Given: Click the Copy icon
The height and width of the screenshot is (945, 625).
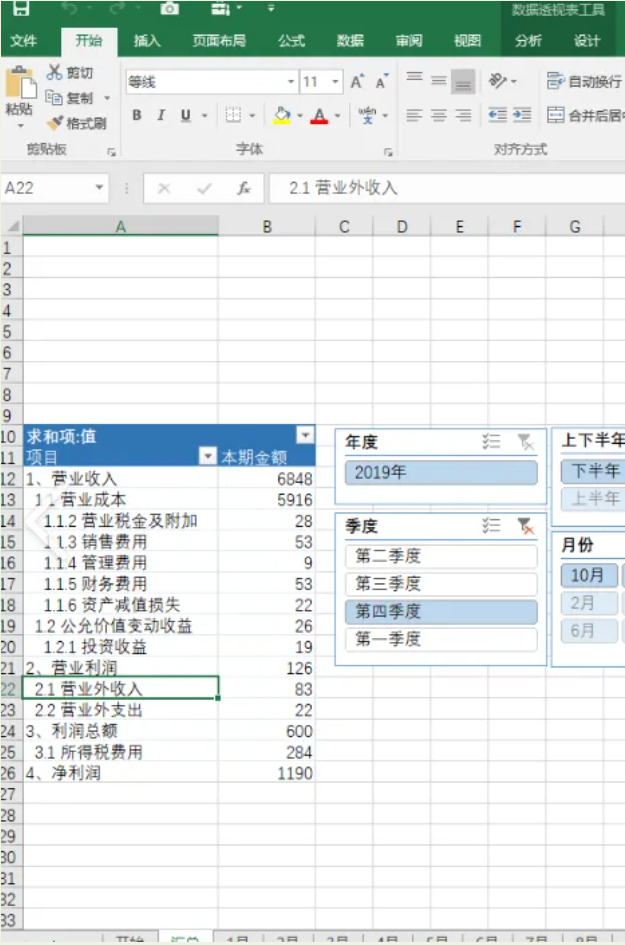Looking at the screenshot, I should (x=54, y=97).
